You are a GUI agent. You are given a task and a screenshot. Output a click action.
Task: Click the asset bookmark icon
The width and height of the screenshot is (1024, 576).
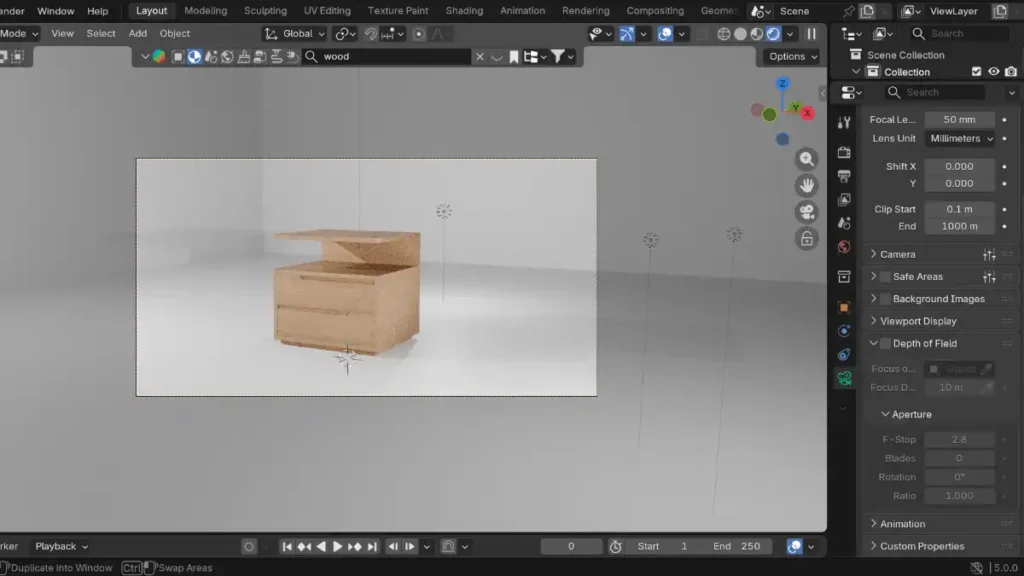click(514, 57)
